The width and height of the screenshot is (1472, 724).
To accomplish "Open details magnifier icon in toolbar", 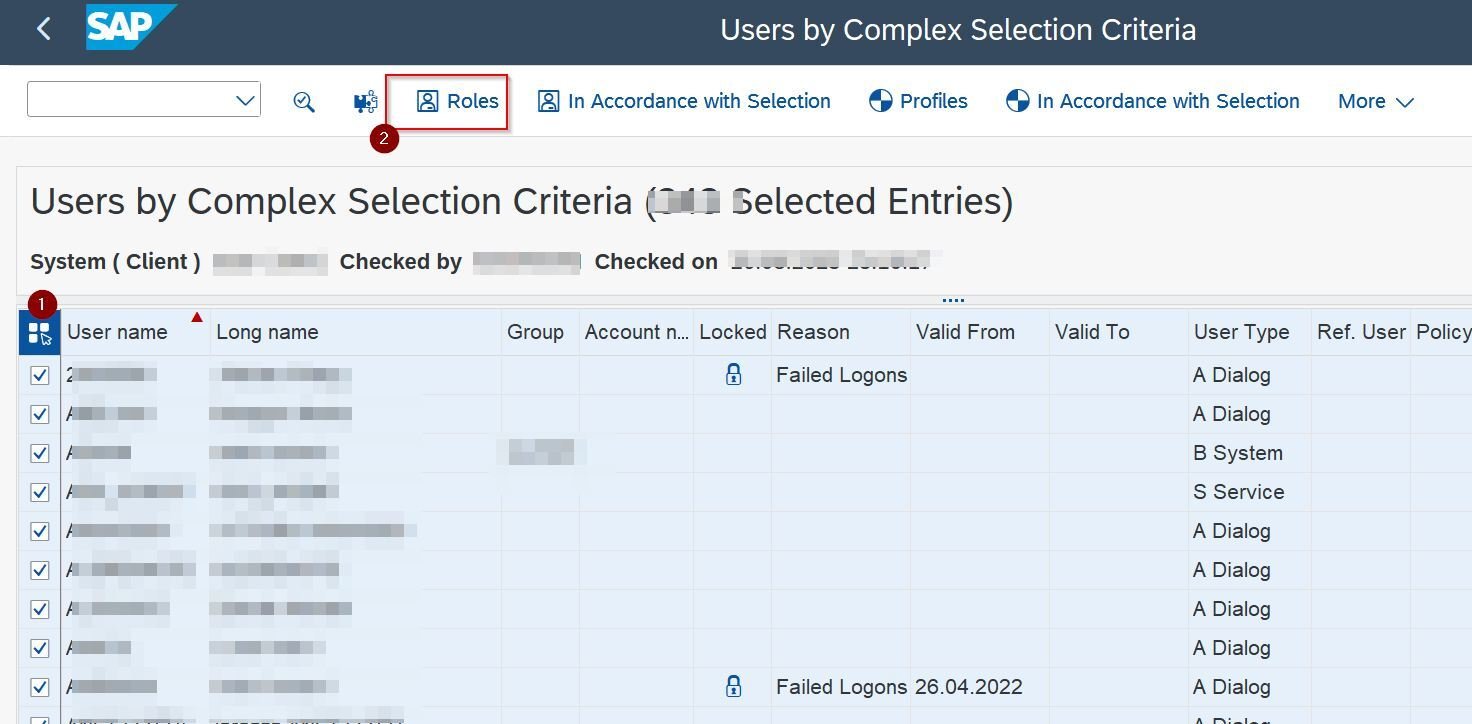I will point(304,101).
